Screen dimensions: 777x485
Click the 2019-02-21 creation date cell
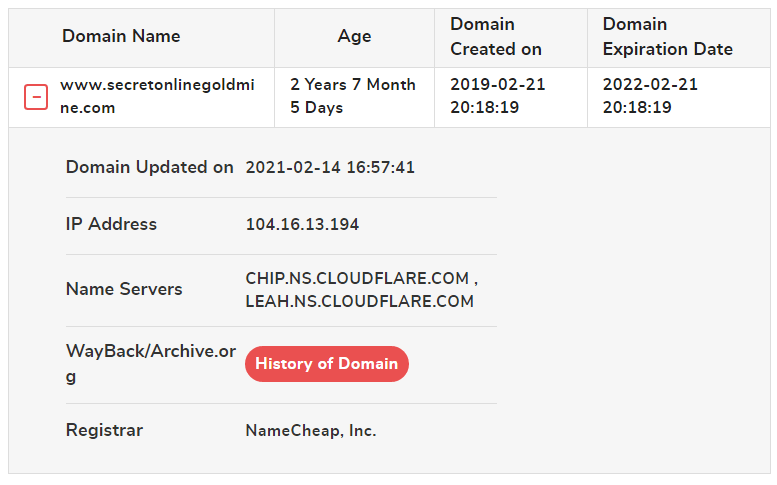498,96
